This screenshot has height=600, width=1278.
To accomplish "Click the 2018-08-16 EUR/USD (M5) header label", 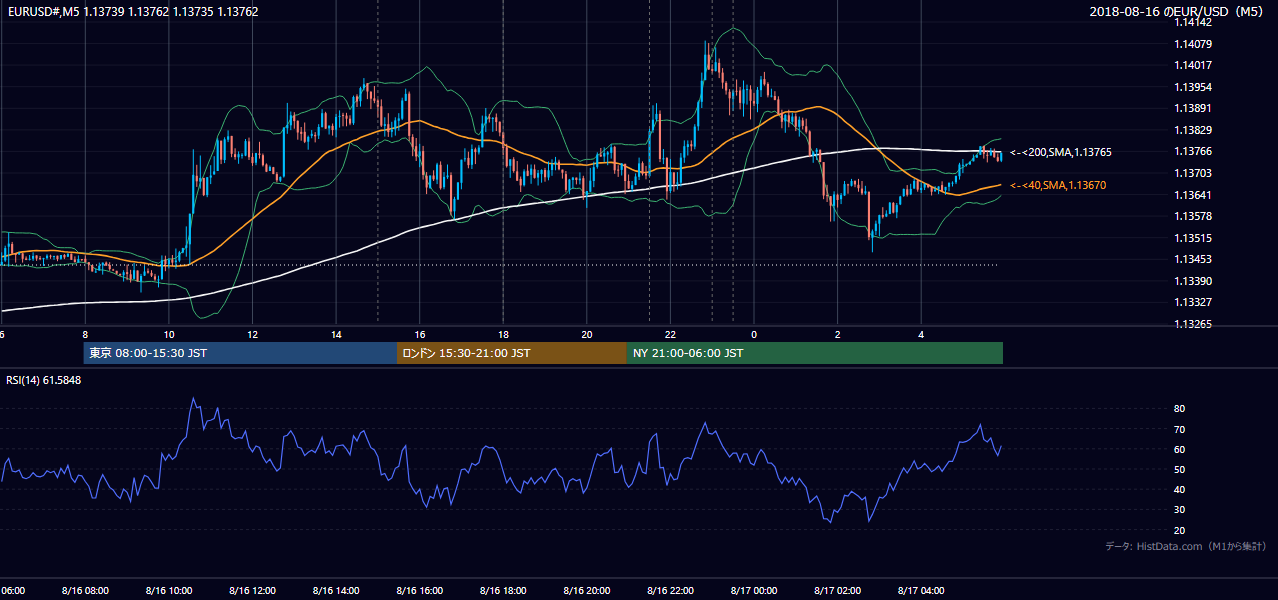I will pos(1178,11).
